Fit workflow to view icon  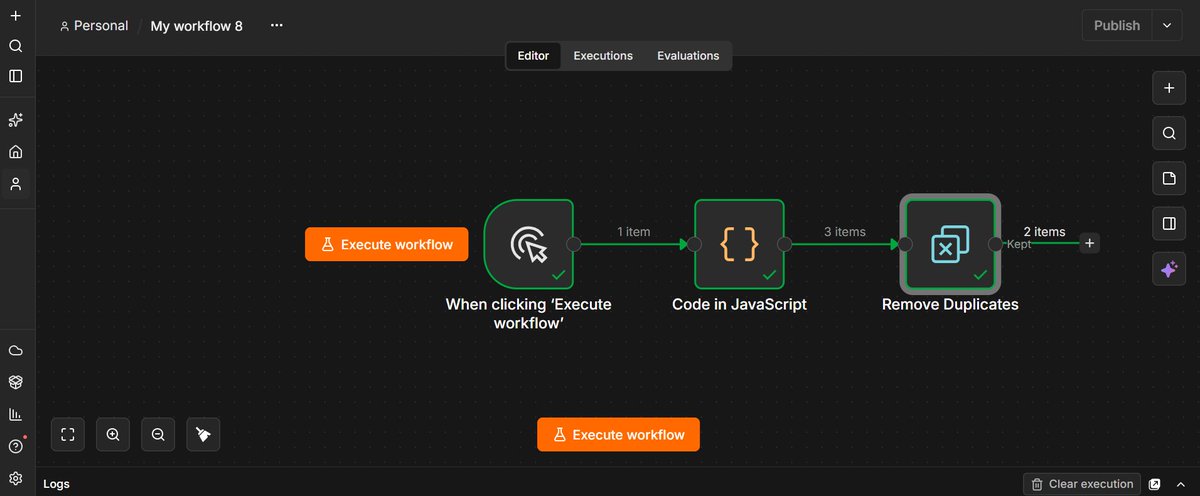tap(68, 434)
